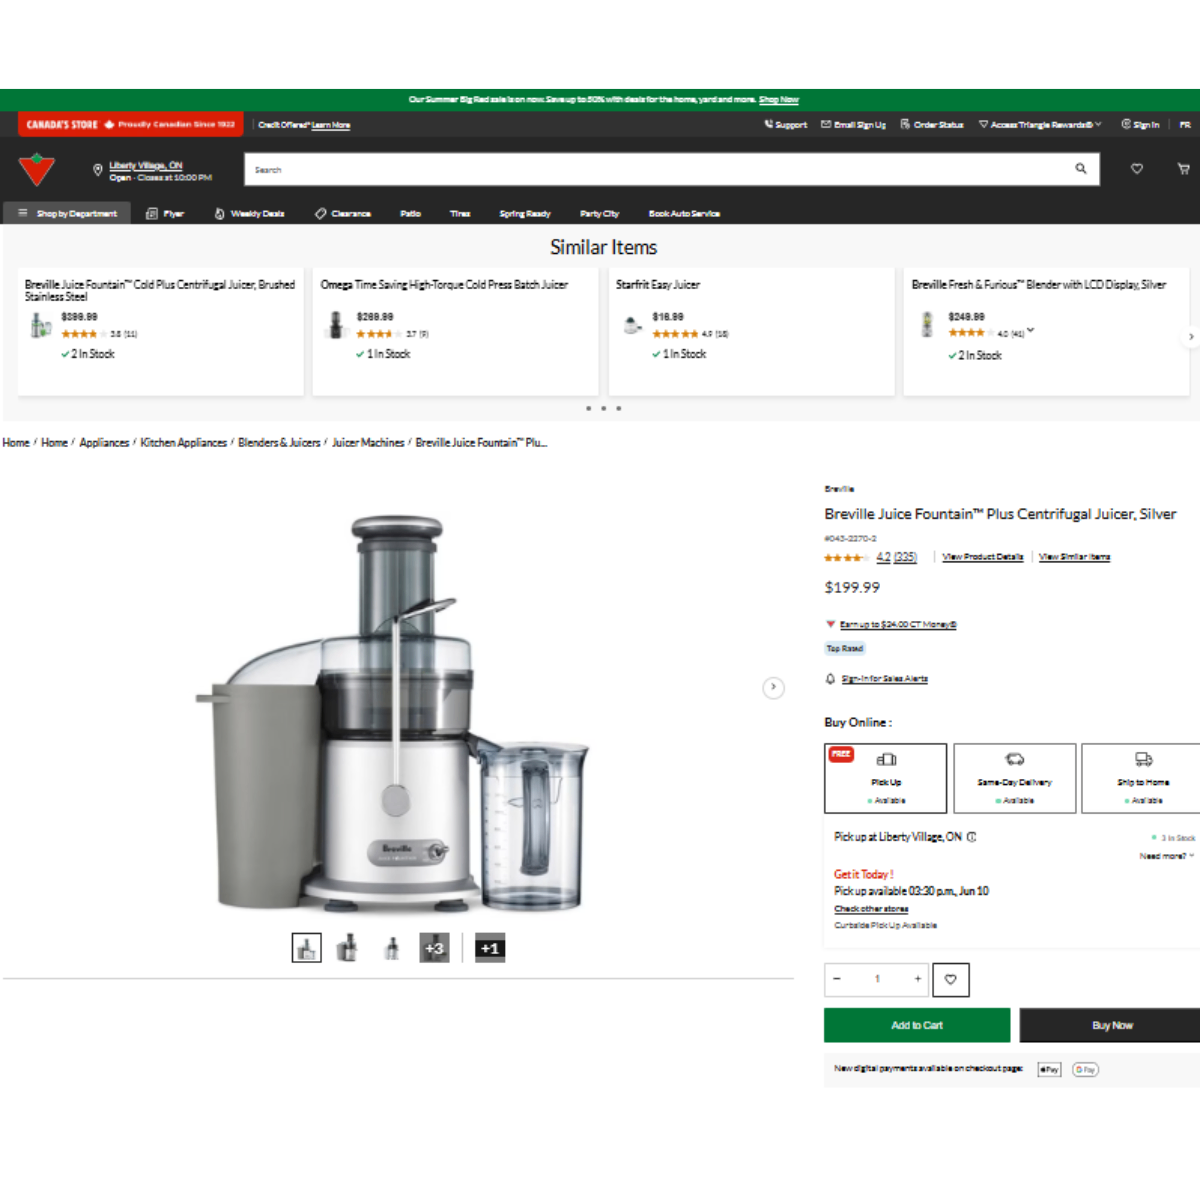Open the Tires nav item
The height and width of the screenshot is (1200, 1200).
pyautogui.click(x=460, y=214)
